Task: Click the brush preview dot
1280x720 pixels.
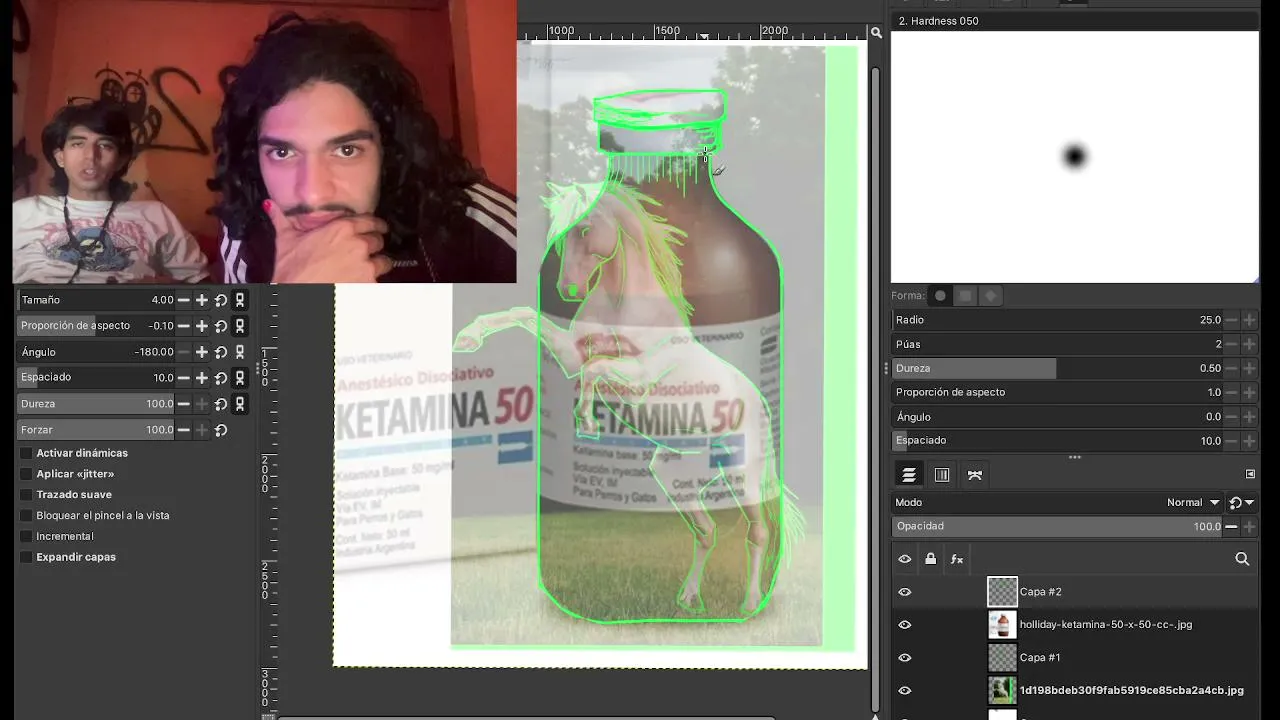Action: tap(1074, 156)
